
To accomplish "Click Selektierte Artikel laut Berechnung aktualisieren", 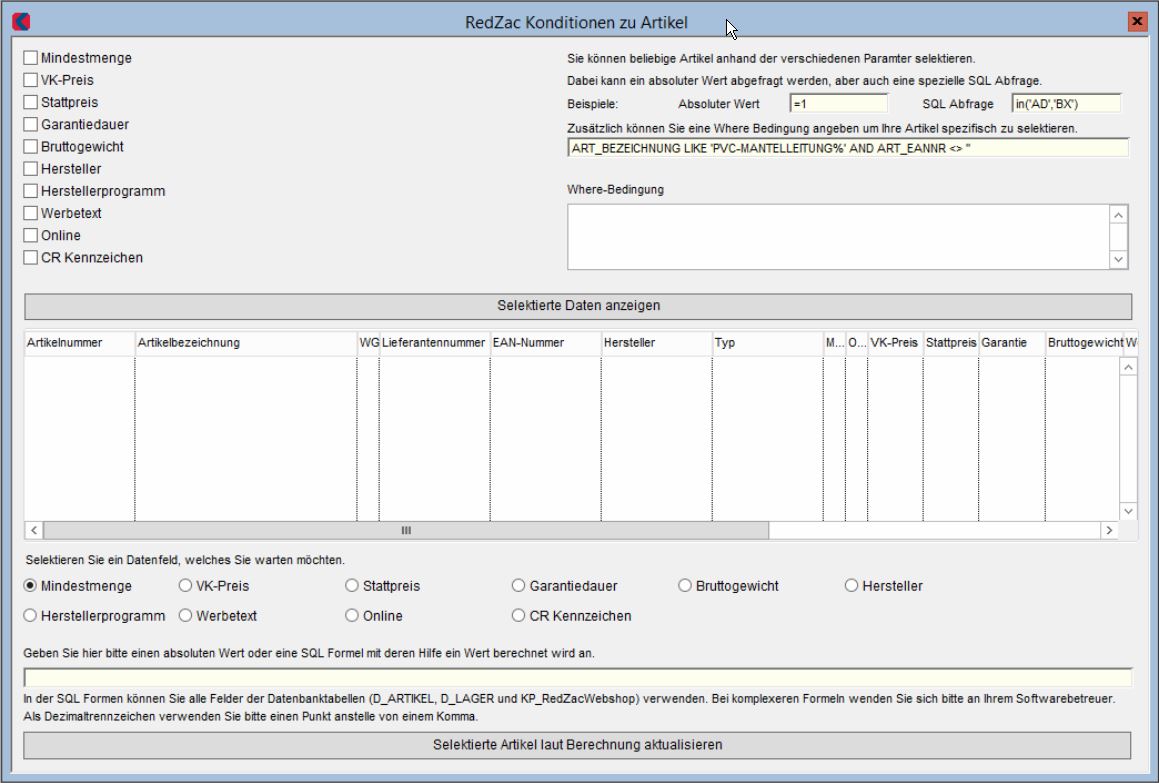I will click(577, 745).
